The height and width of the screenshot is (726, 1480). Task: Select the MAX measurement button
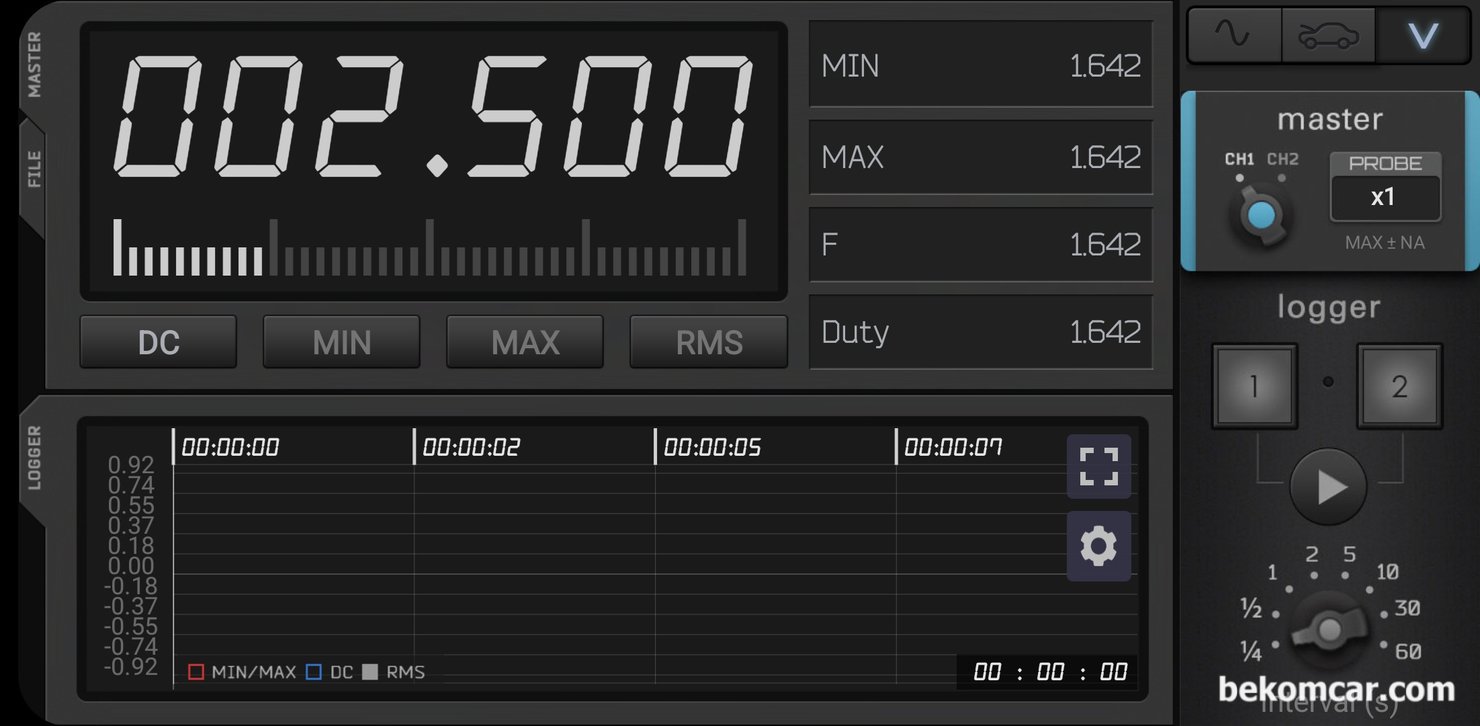coord(525,342)
